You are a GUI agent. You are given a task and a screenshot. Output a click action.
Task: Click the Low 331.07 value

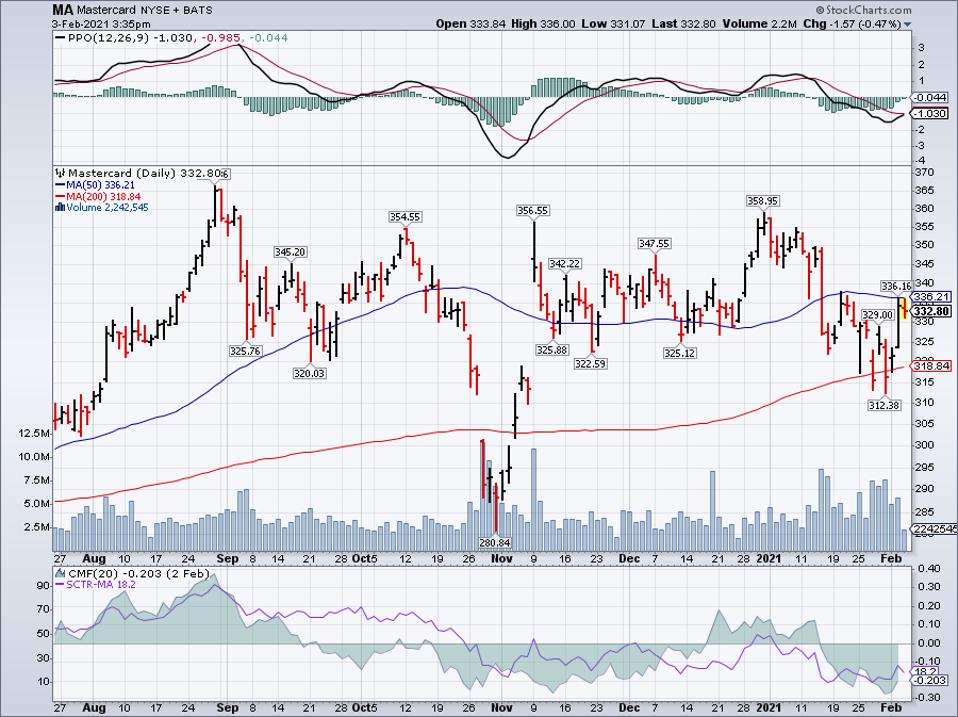[613, 24]
